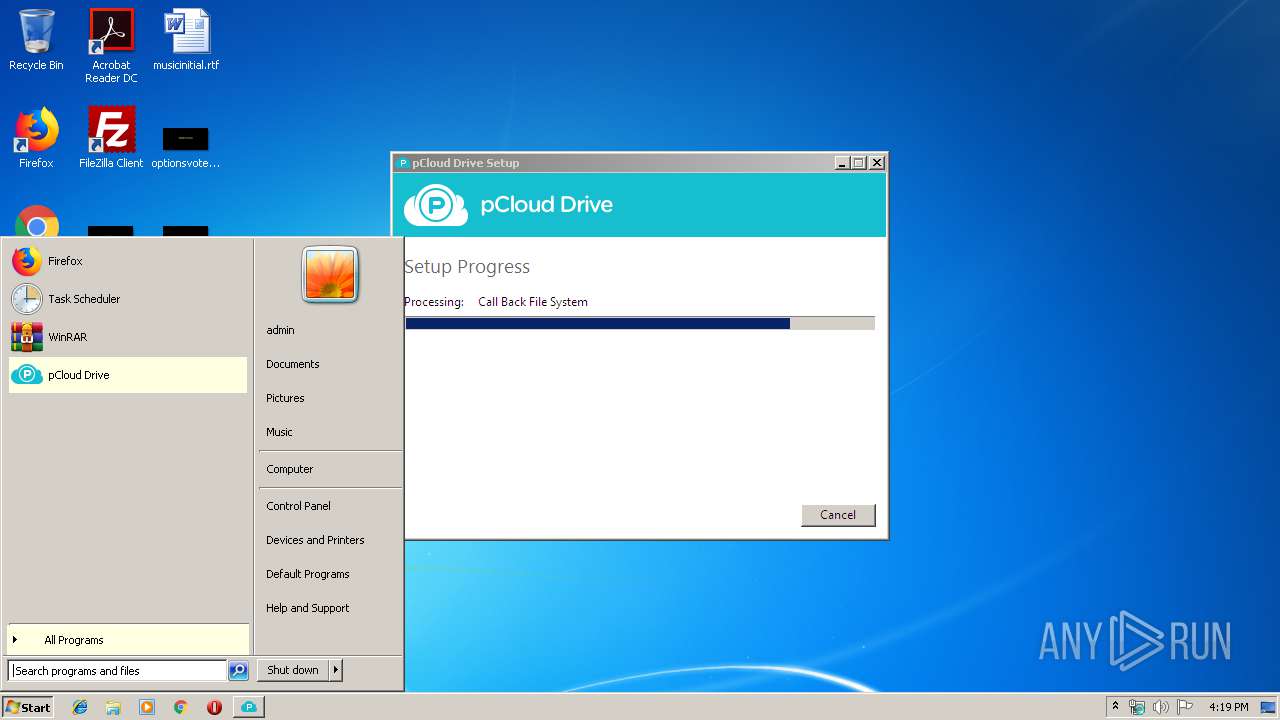Click the Firefox icon in the Start menu
This screenshot has width=1280, height=720.
27,261
